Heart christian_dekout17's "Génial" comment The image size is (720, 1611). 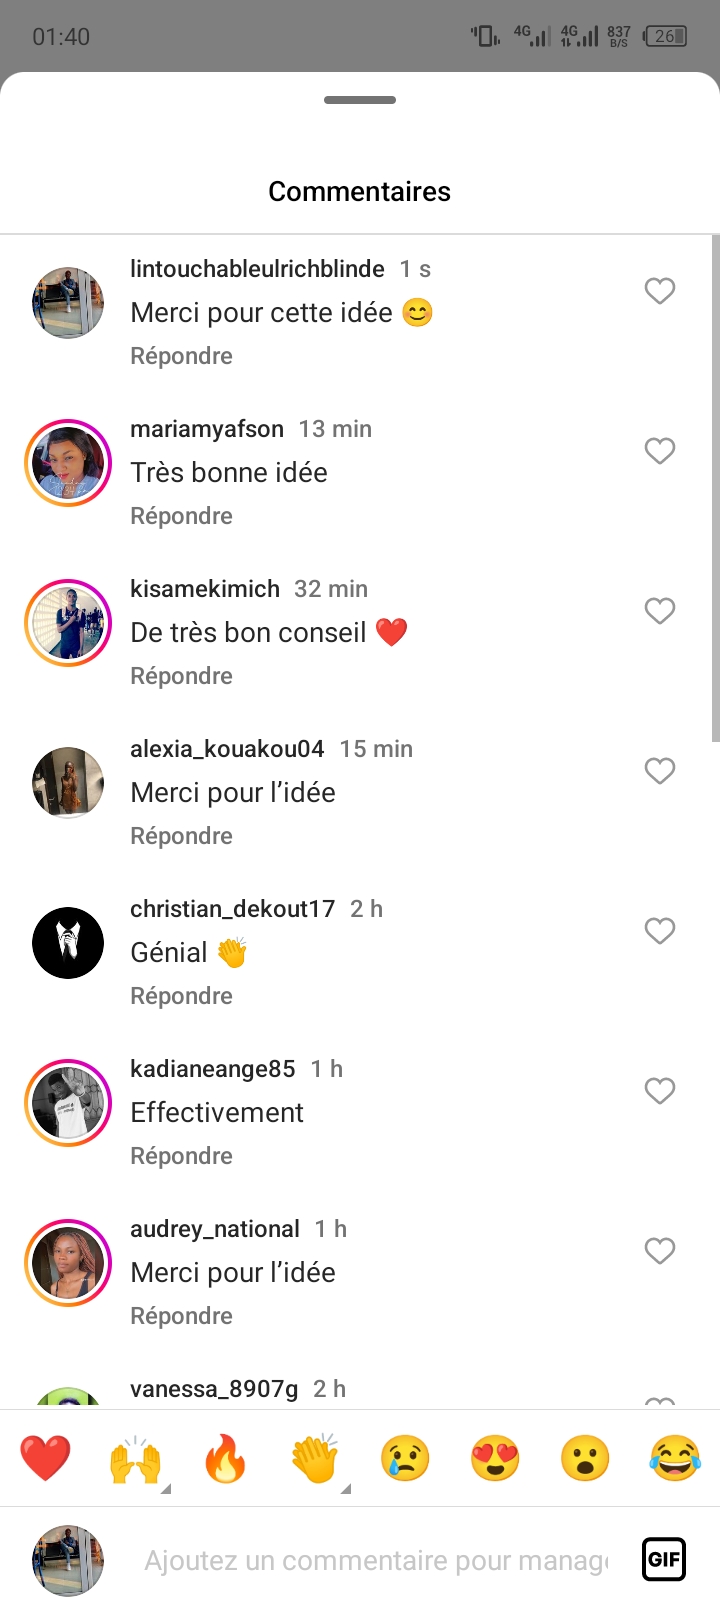click(660, 931)
